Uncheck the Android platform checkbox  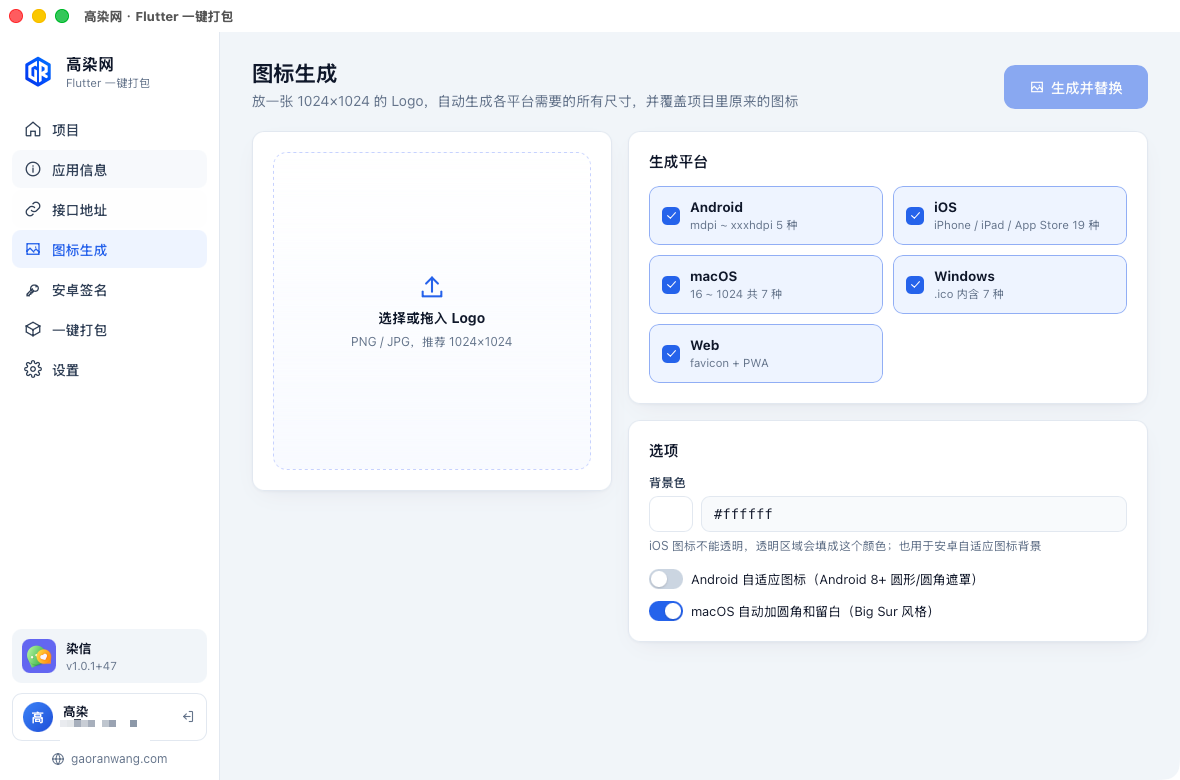(671, 215)
